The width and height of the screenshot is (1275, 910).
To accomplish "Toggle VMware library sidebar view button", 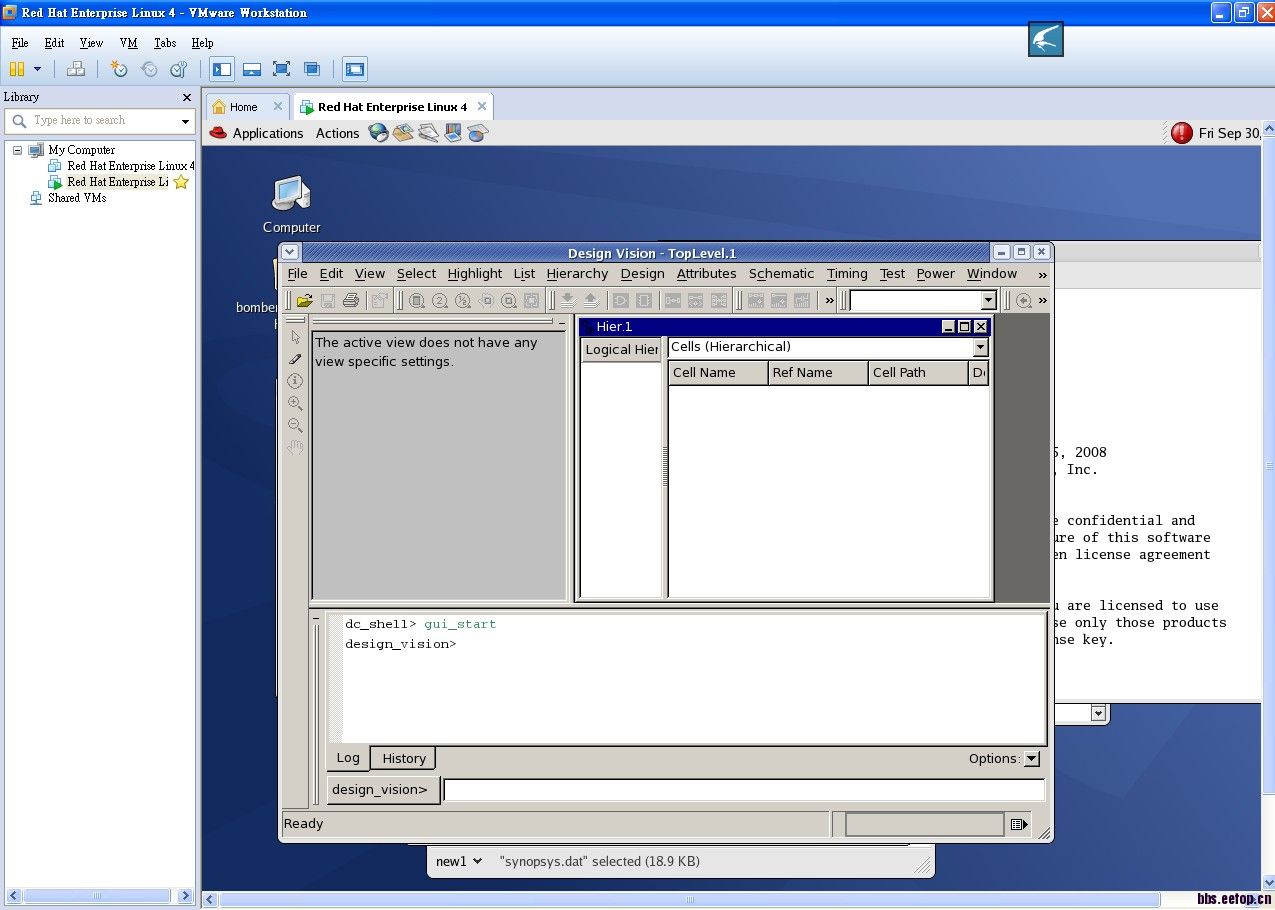I will tap(222, 69).
